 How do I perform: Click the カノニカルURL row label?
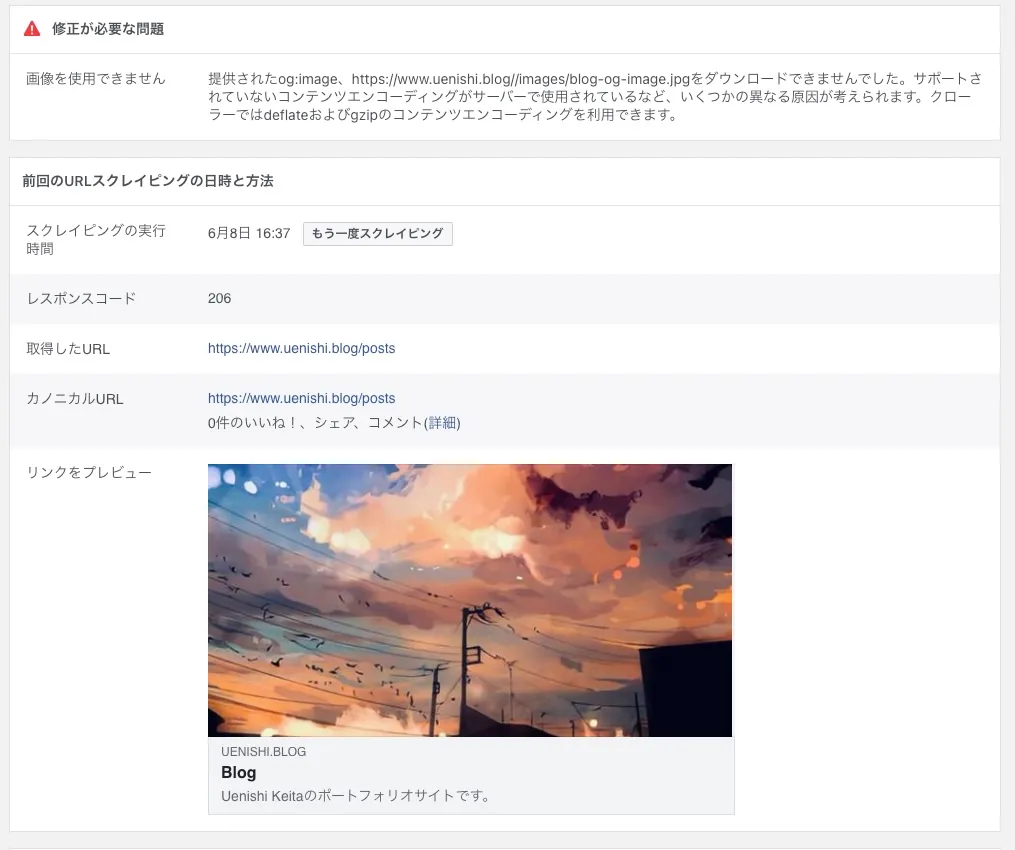[75, 399]
